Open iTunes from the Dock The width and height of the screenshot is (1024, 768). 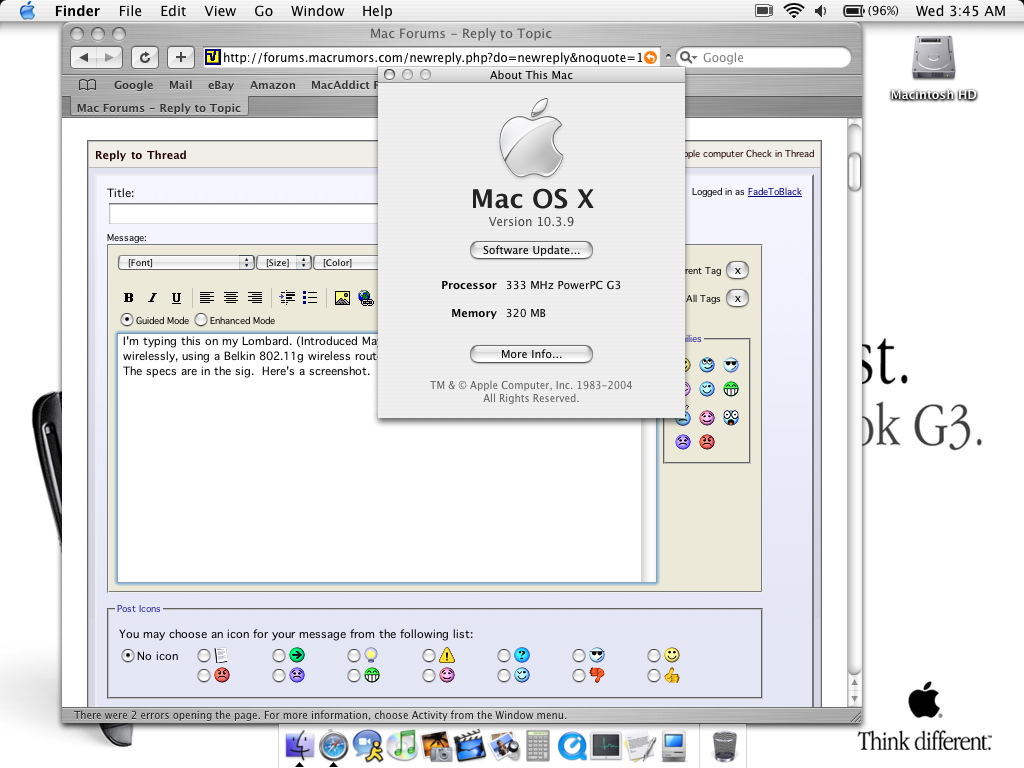(402, 744)
